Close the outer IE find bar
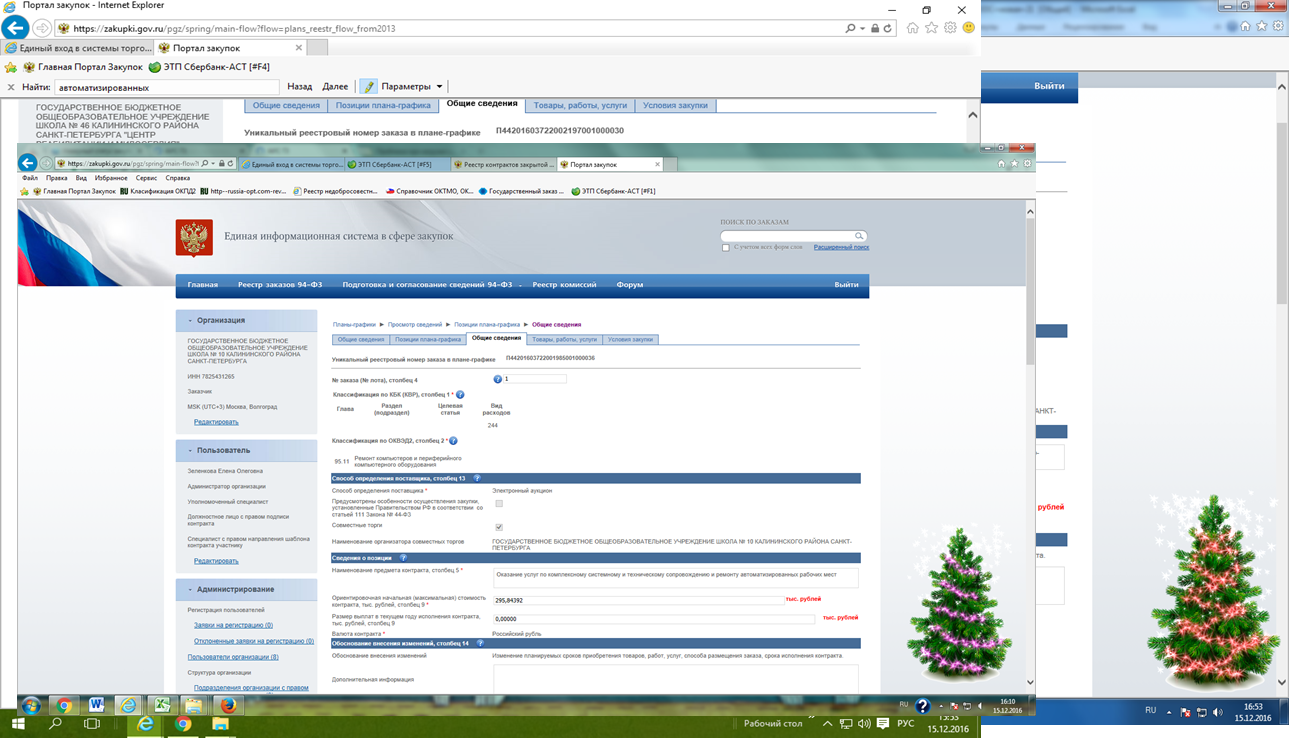The height and width of the screenshot is (738, 1289). (11, 87)
